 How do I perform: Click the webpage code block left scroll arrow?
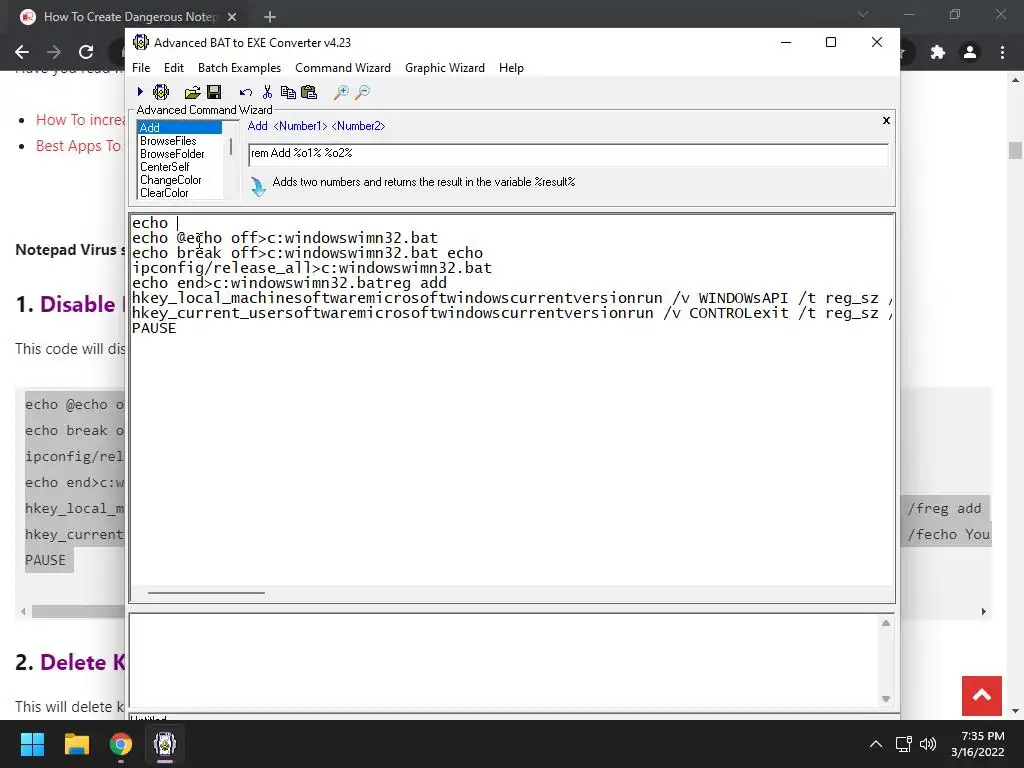(x=24, y=612)
